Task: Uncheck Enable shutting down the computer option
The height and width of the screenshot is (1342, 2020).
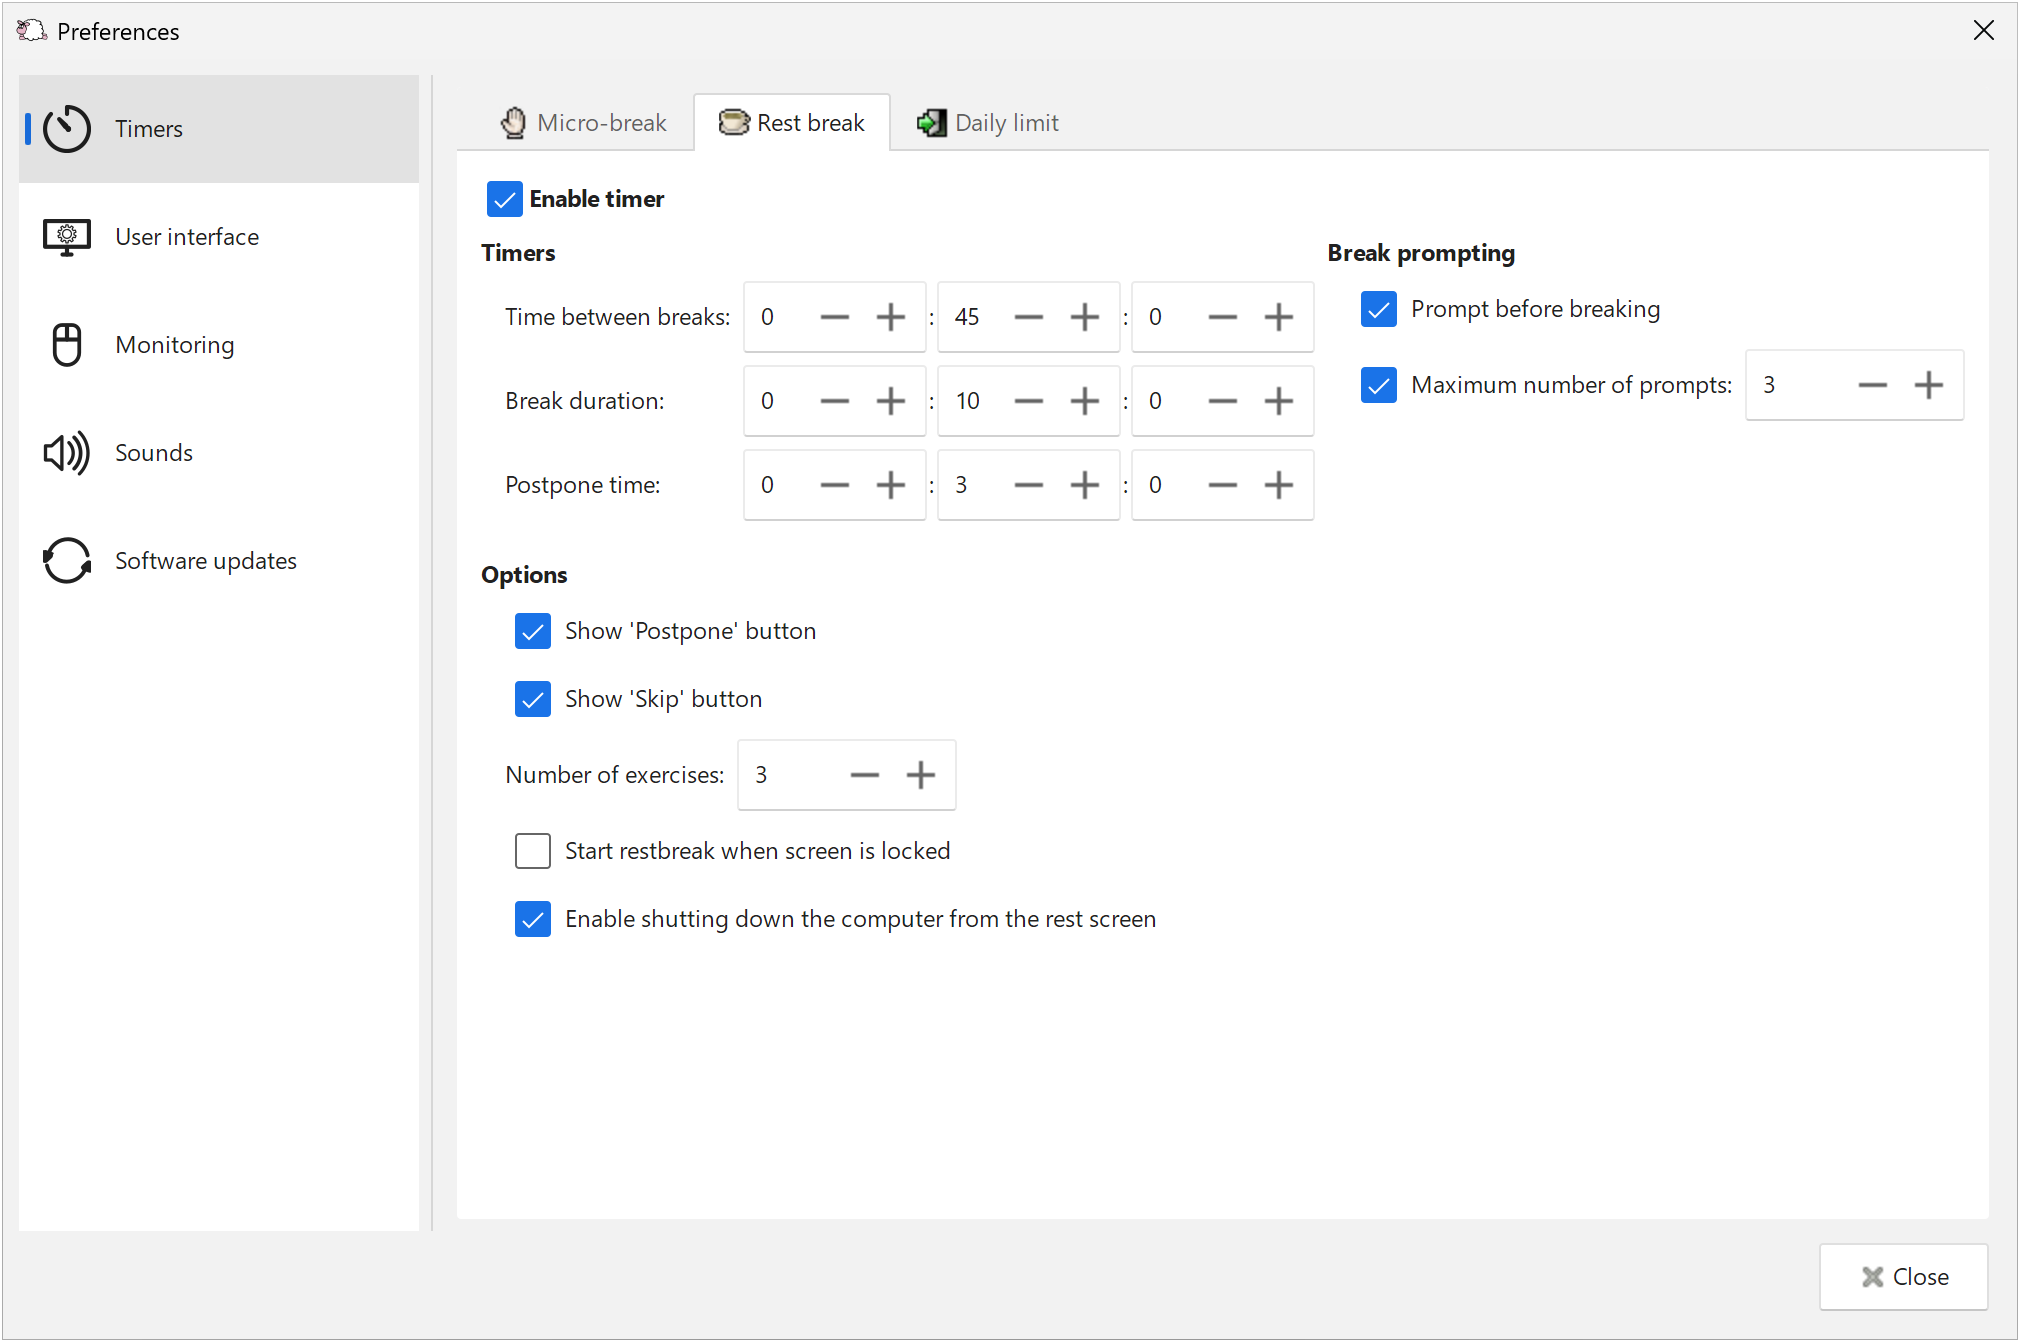Action: pos(533,919)
